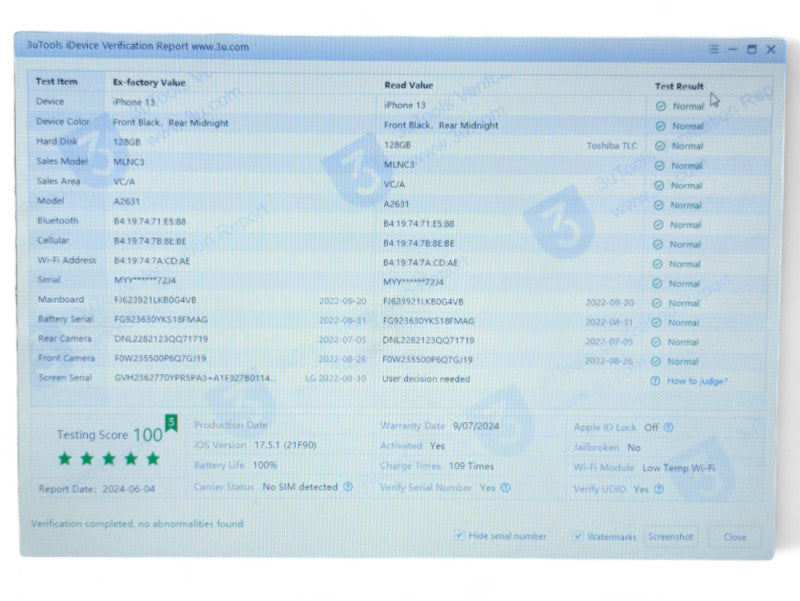800x601 pixels.
Task: Select ex-factory battery serial FG923630YKS18FMAG
Action: click(161, 319)
